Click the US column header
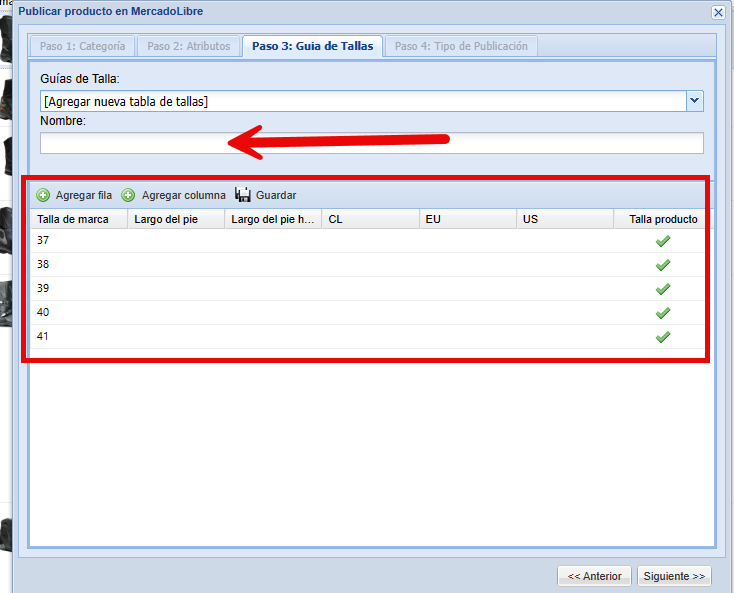734x593 pixels. [x=565, y=219]
